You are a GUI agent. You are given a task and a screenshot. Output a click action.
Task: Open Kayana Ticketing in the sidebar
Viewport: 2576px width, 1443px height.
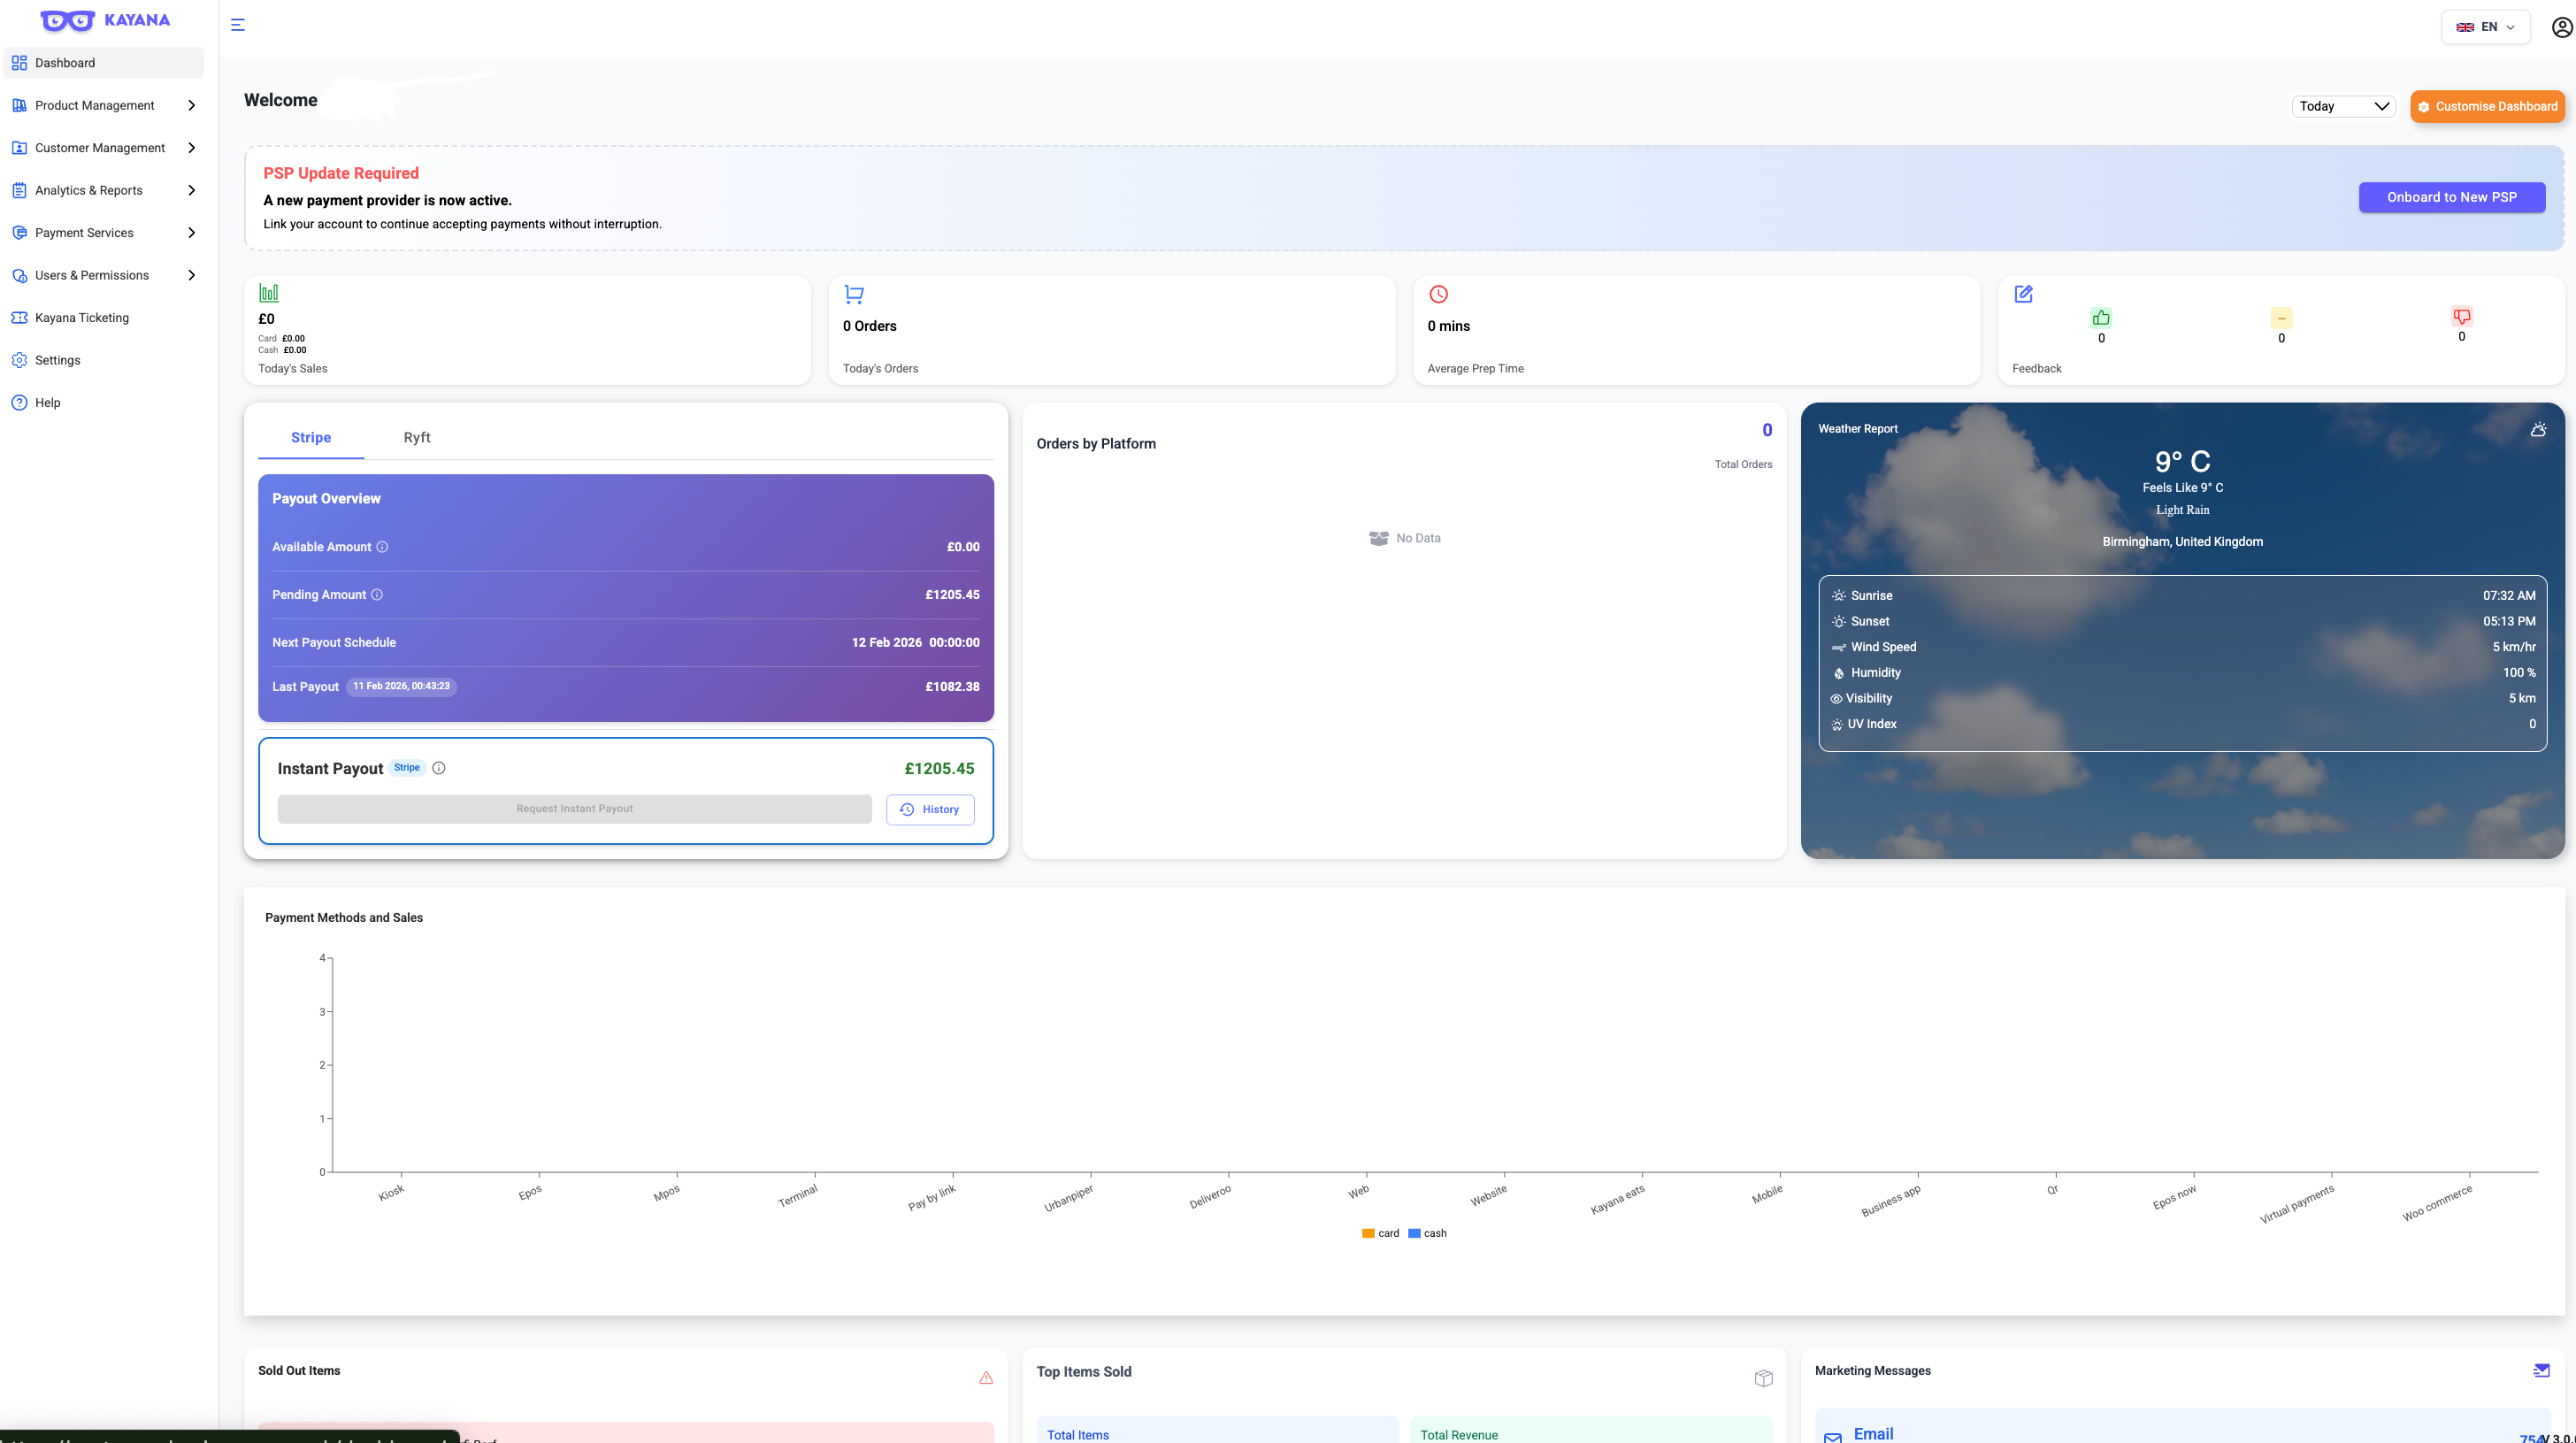click(104, 318)
